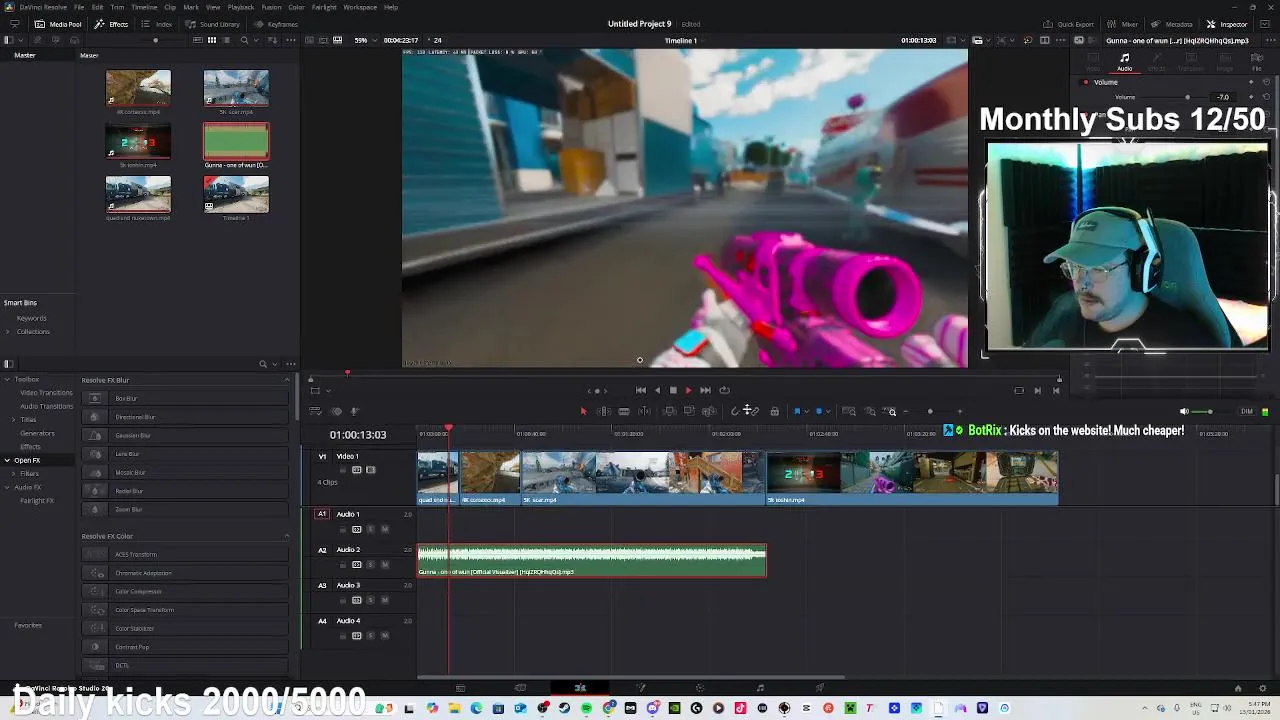This screenshot has height=720, width=1280.
Task: Solo the Audio 2 track
Action: pos(371,565)
